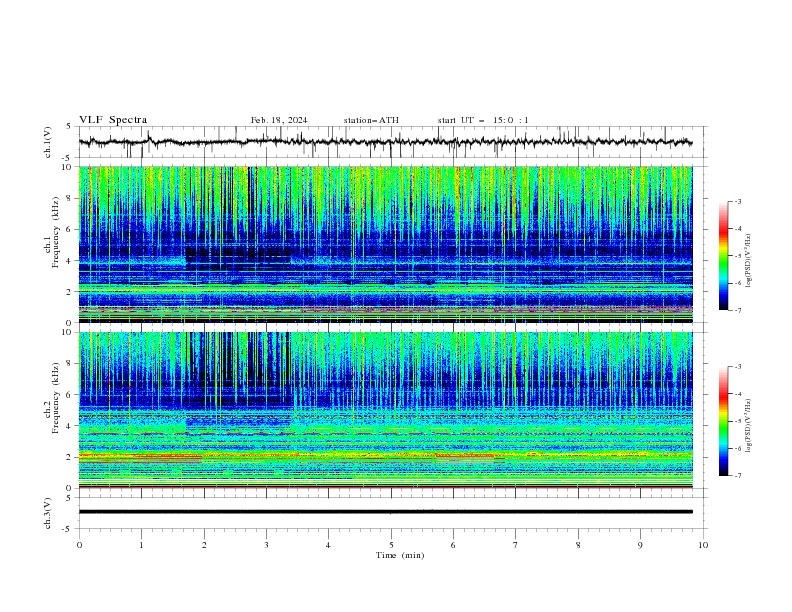Click the "-3" tick on ch.1 colorbar
The width and height of the screenshot is (792, 612).
[x=737, y=201]
